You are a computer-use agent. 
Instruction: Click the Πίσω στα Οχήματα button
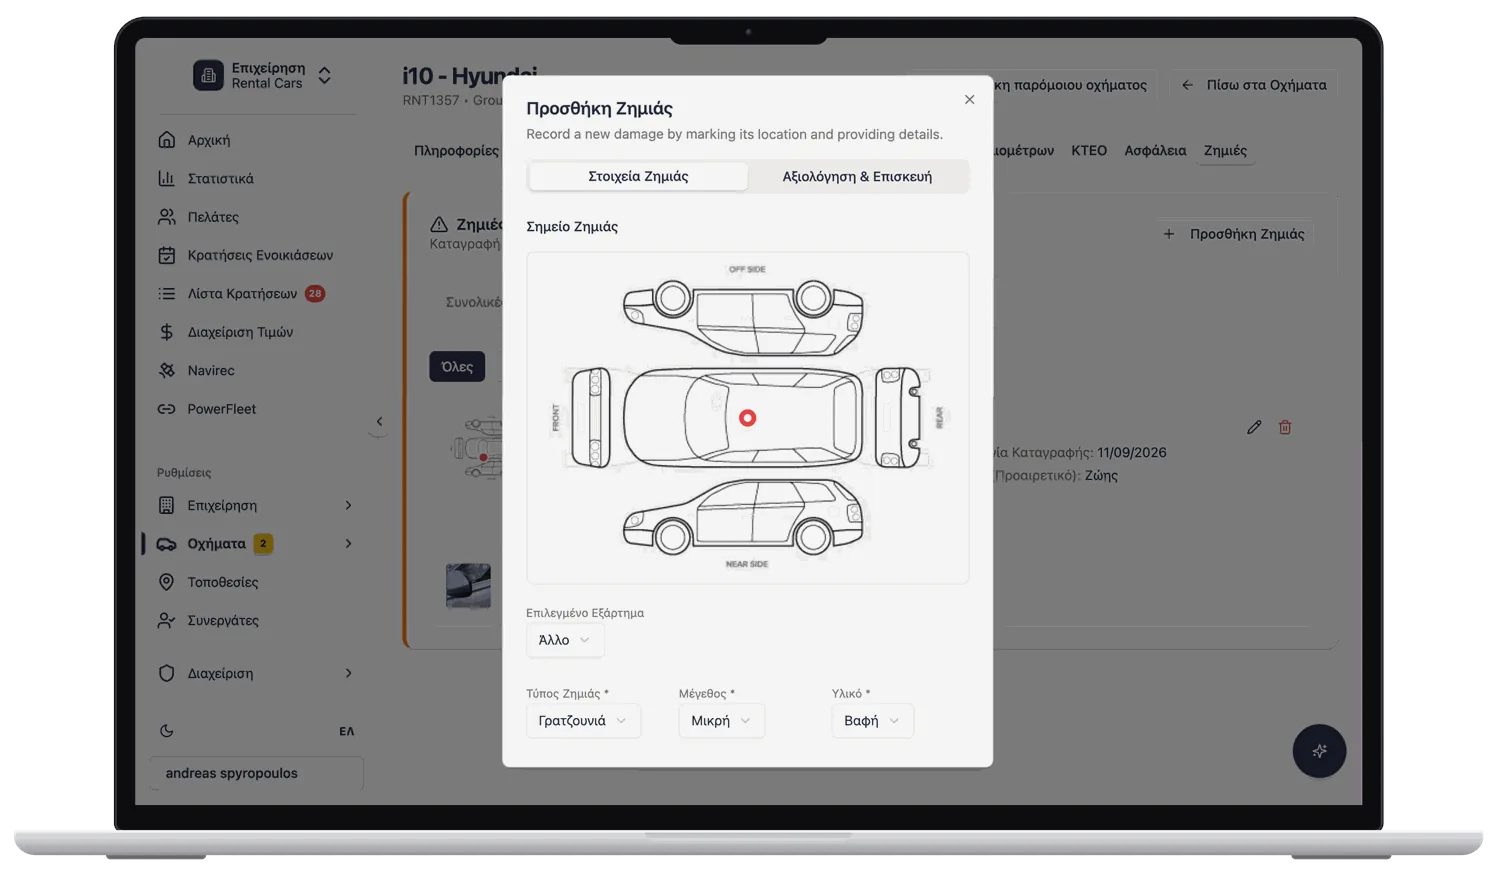1254,85
